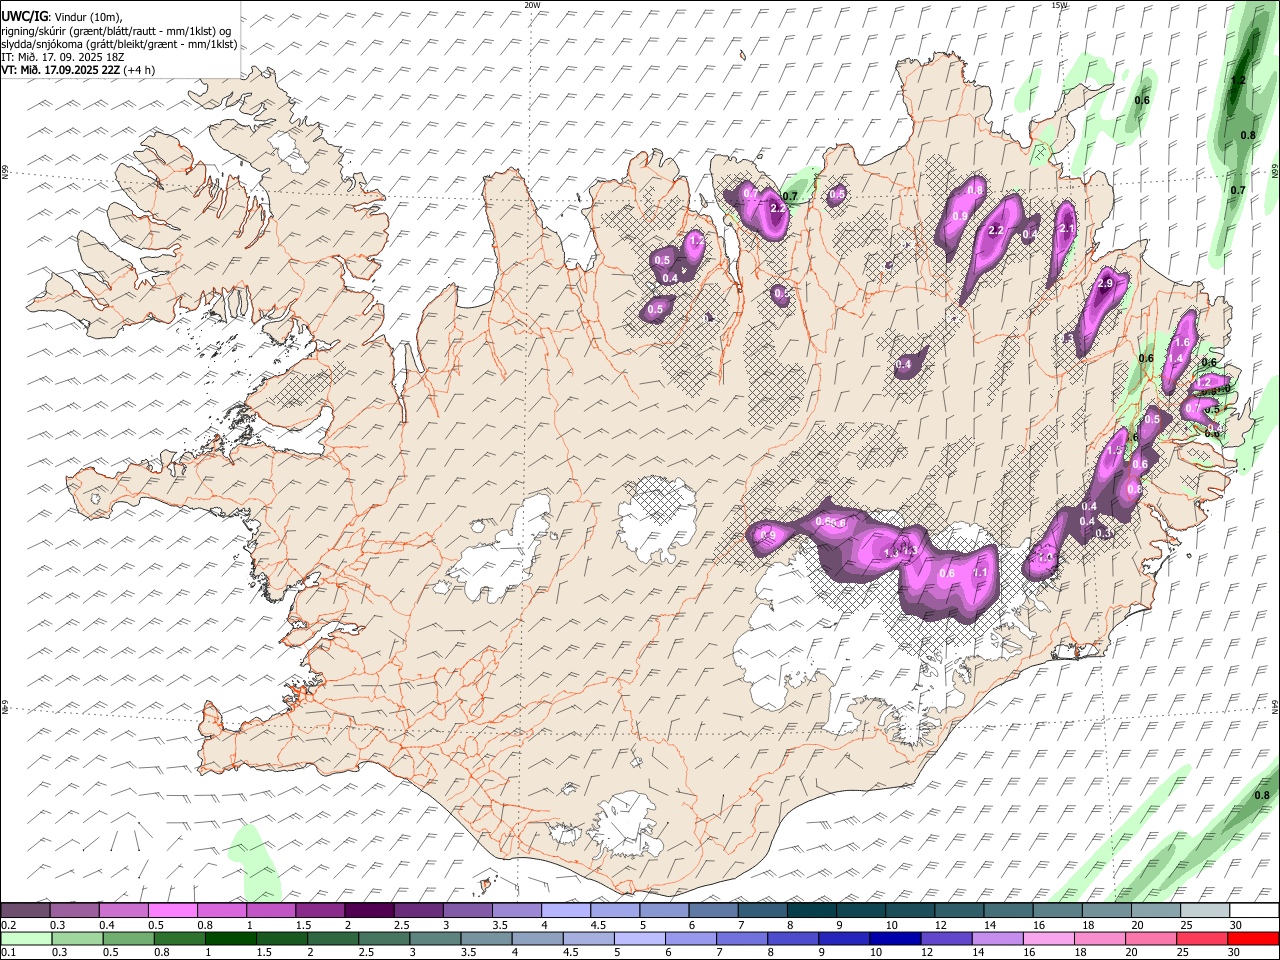Click the 1.5 value on the eastern purple band

click(1115, 451)
